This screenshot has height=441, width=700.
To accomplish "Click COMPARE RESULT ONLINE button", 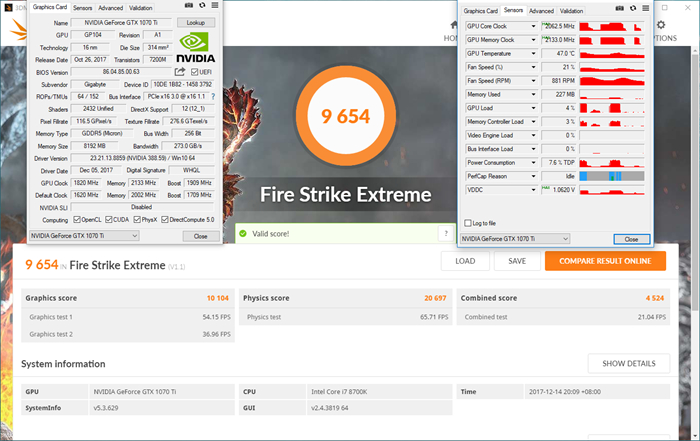I will coord(605,261).
